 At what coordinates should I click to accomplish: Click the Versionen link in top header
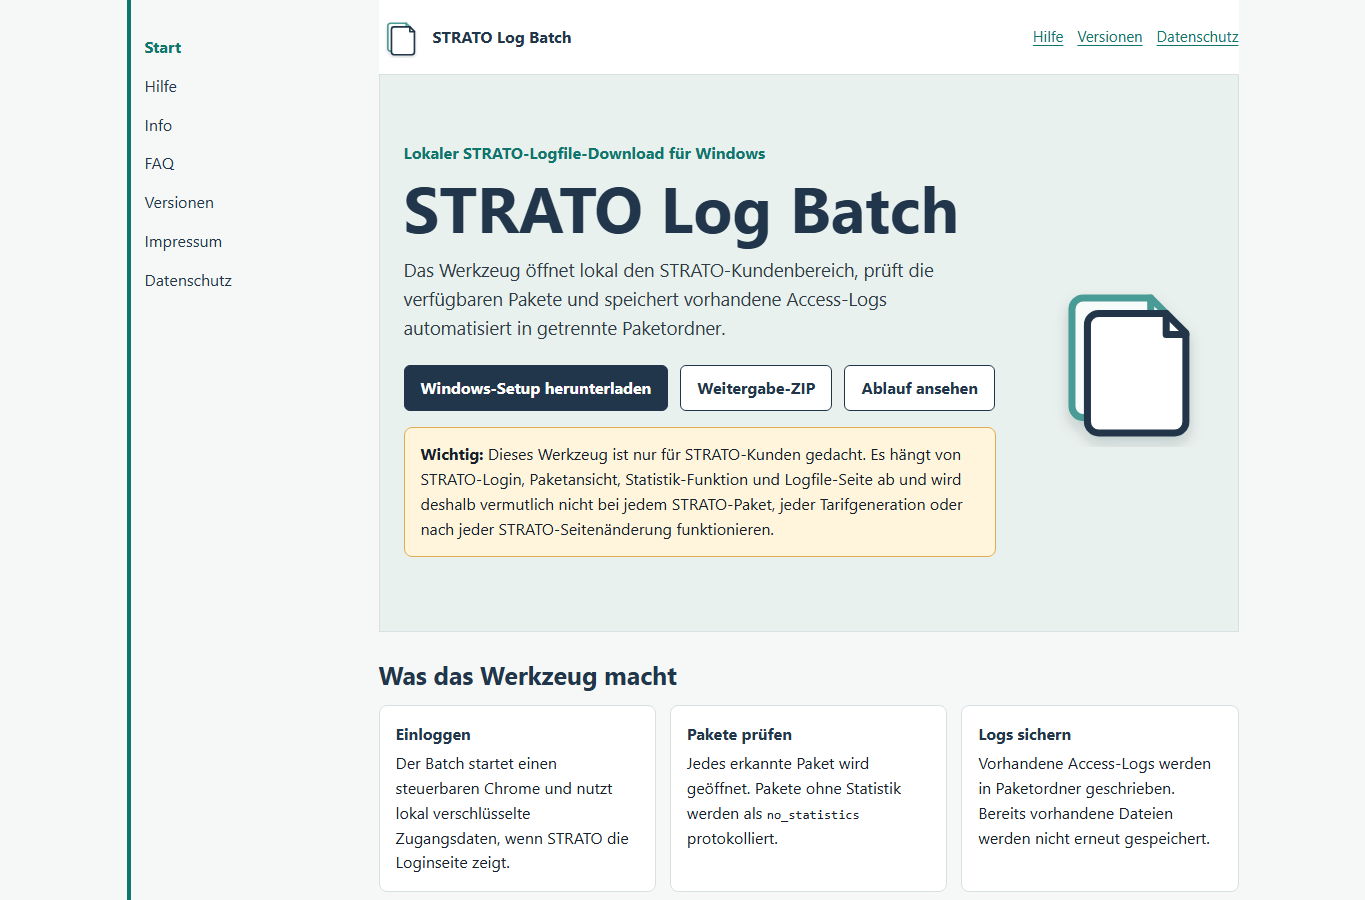click(x=1109, y=37)
